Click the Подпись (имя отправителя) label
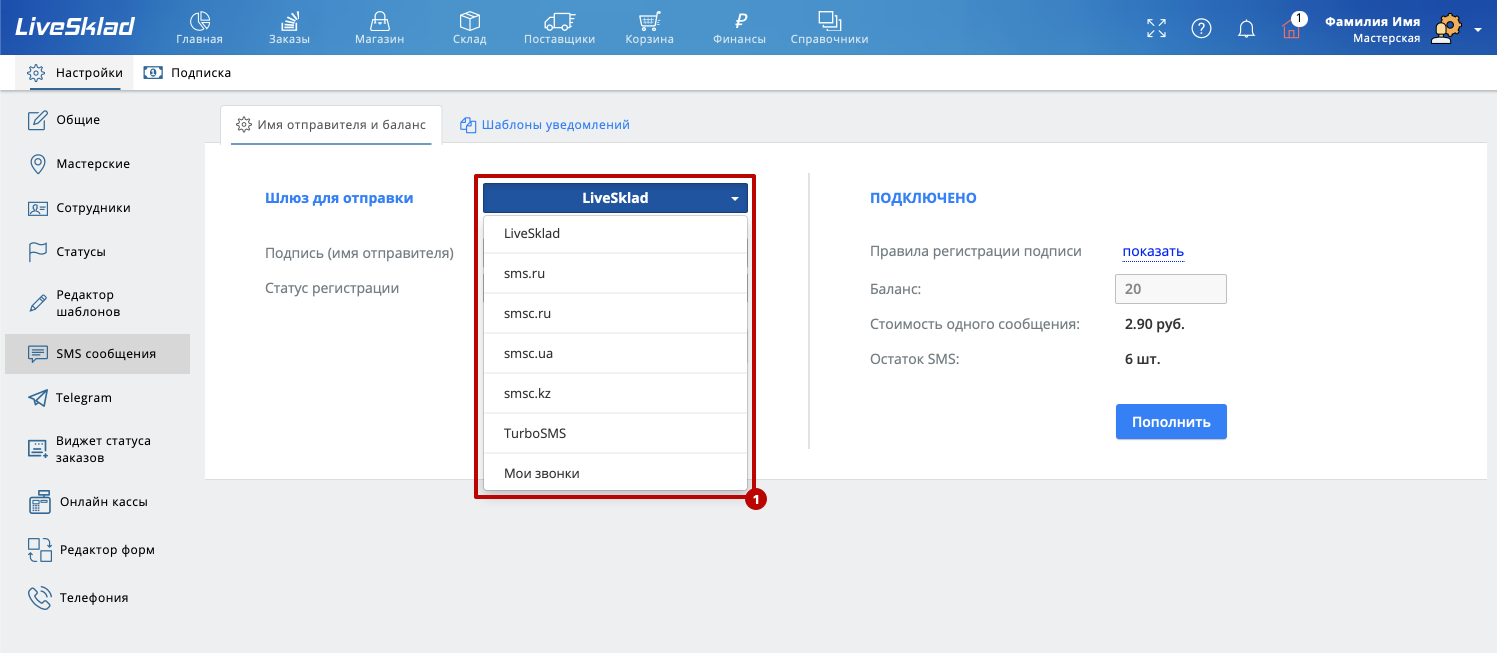 pyautogui.click(x=359, y=254)
